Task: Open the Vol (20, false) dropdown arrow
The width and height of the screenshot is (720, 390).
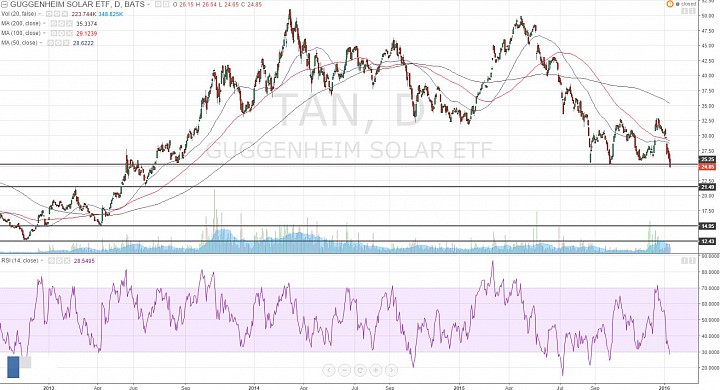Action: (x=39, y=14)
